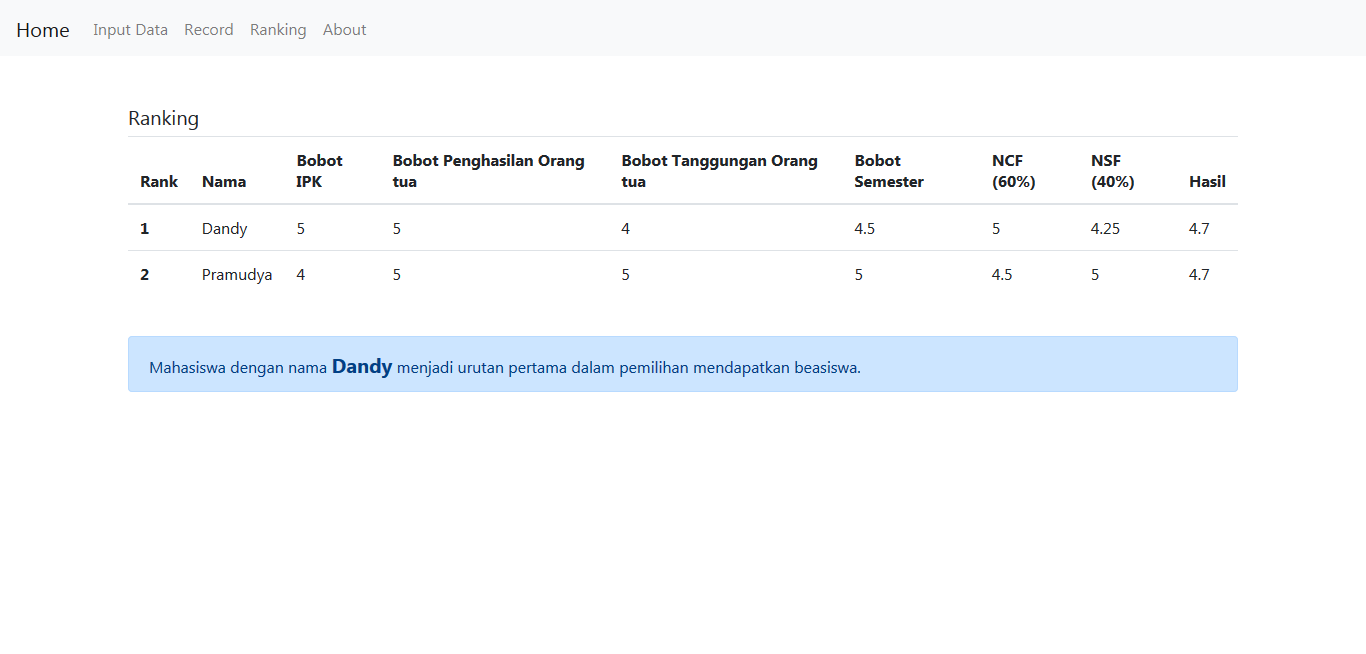
Task: Open the About page link
Action: click(x=344, y=30)
